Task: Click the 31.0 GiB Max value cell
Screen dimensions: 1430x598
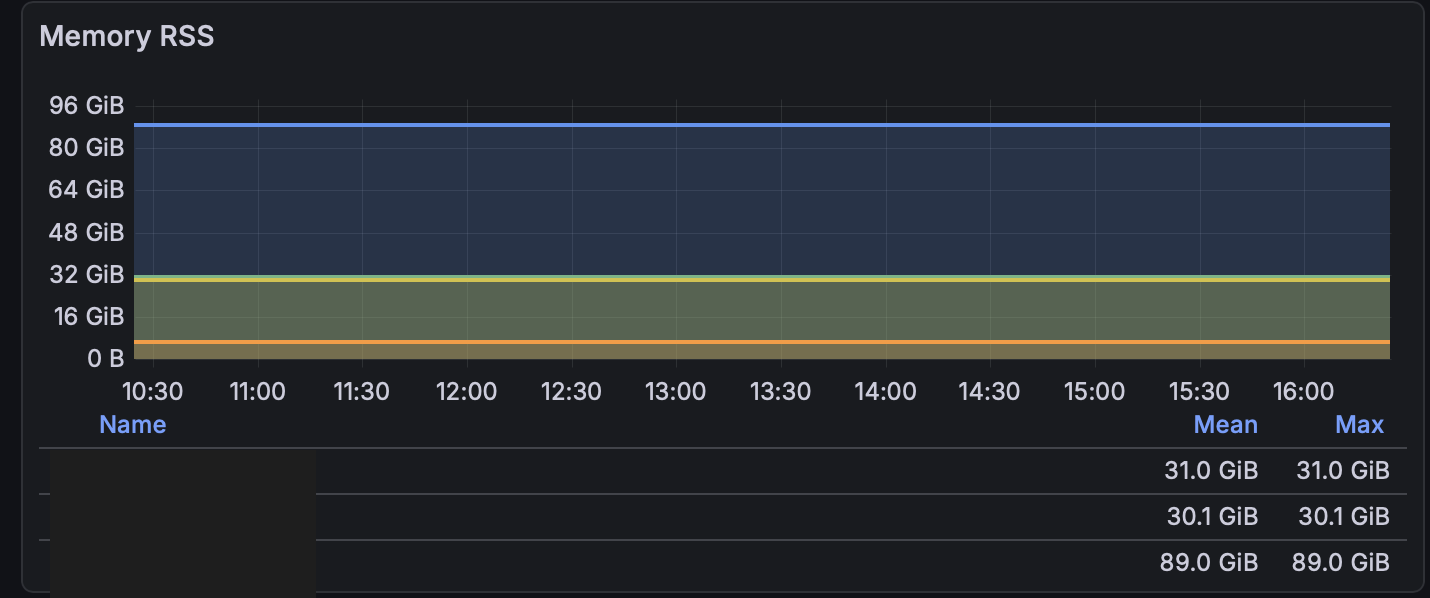Action: point(1343,470)
